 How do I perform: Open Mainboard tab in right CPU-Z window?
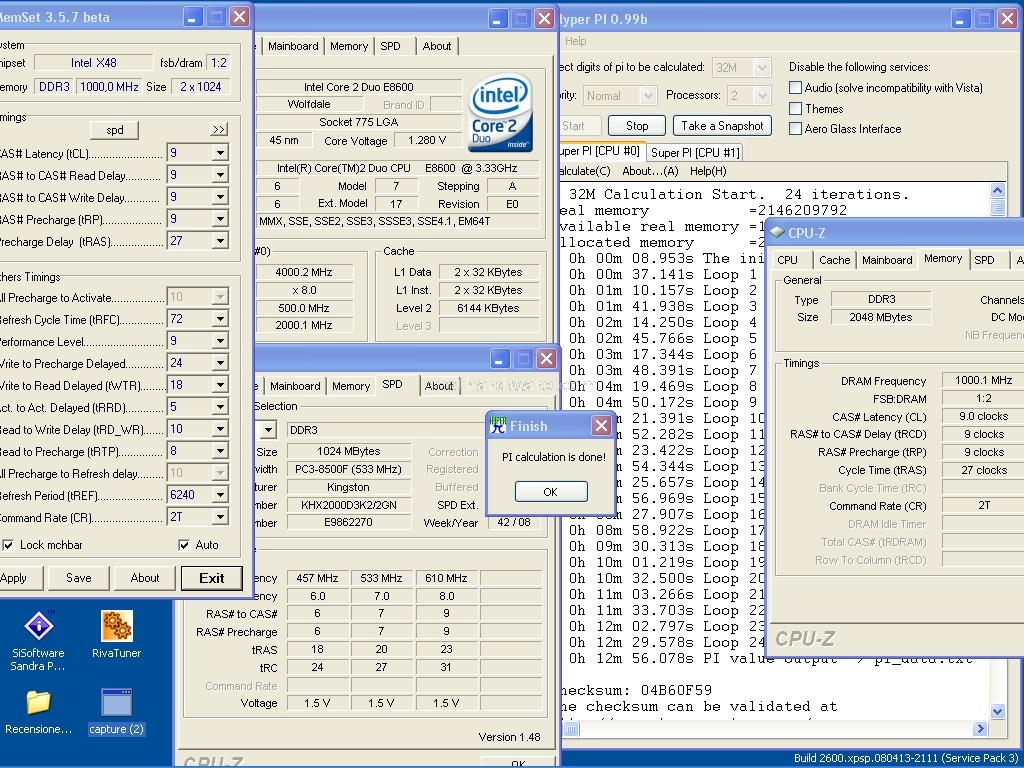point(887,260)
